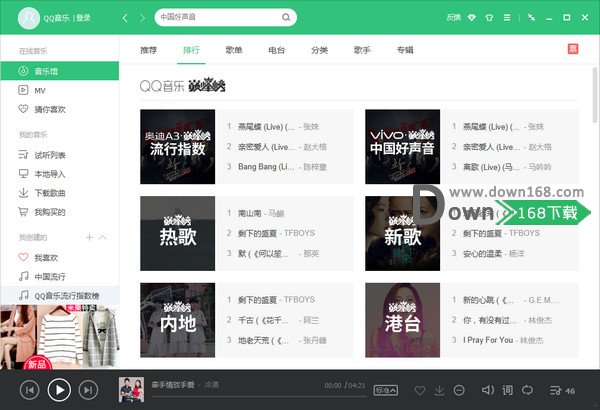Open the vivo 中国好声音 chart cover
Image resolution: width=600 pixels, height=410 pixels.
pos(403,147)
